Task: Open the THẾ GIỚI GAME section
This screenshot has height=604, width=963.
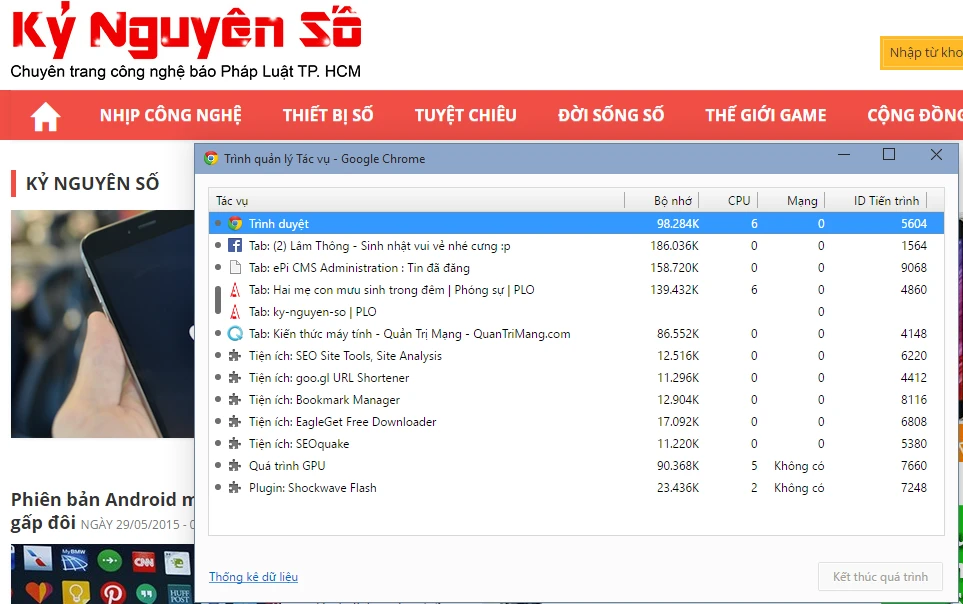Action: (765, 115)
